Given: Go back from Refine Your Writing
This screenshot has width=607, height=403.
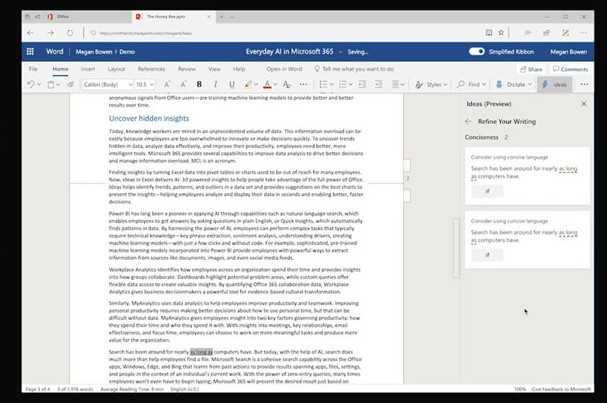Looking at the screenshot, I should click(x=468, y=121).
